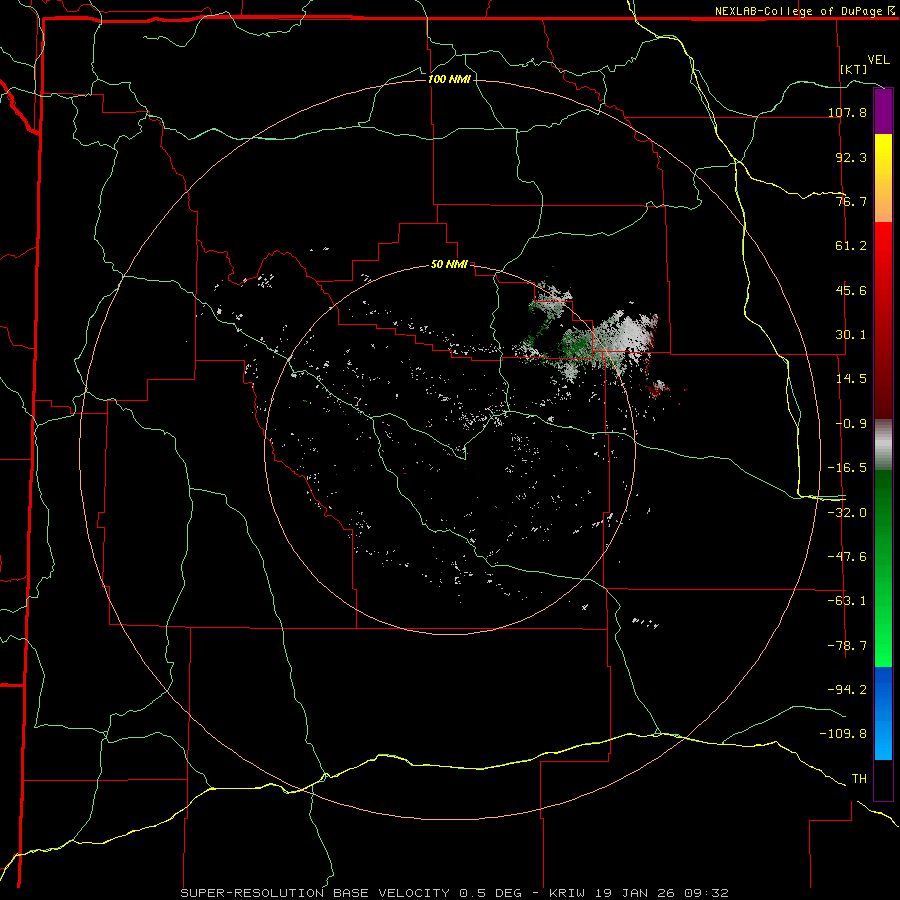Click the -32.0 velocity scale value

tap(847, 512)
